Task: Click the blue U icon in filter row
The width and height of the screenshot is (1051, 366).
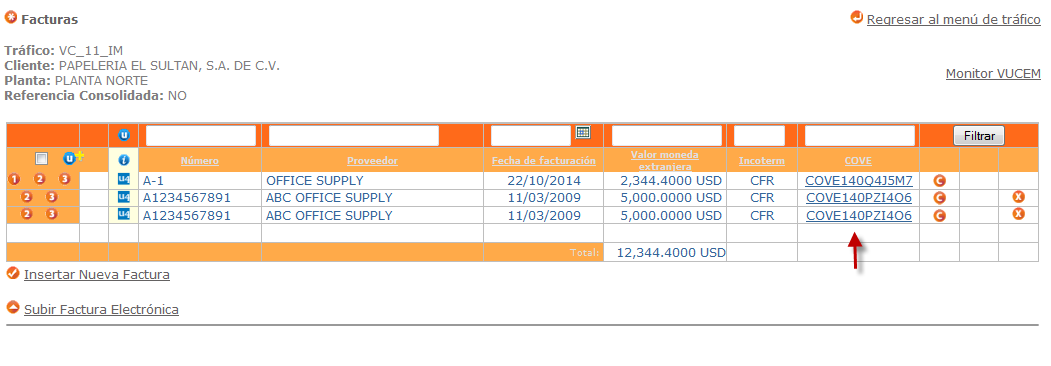Action: point(123,135)
